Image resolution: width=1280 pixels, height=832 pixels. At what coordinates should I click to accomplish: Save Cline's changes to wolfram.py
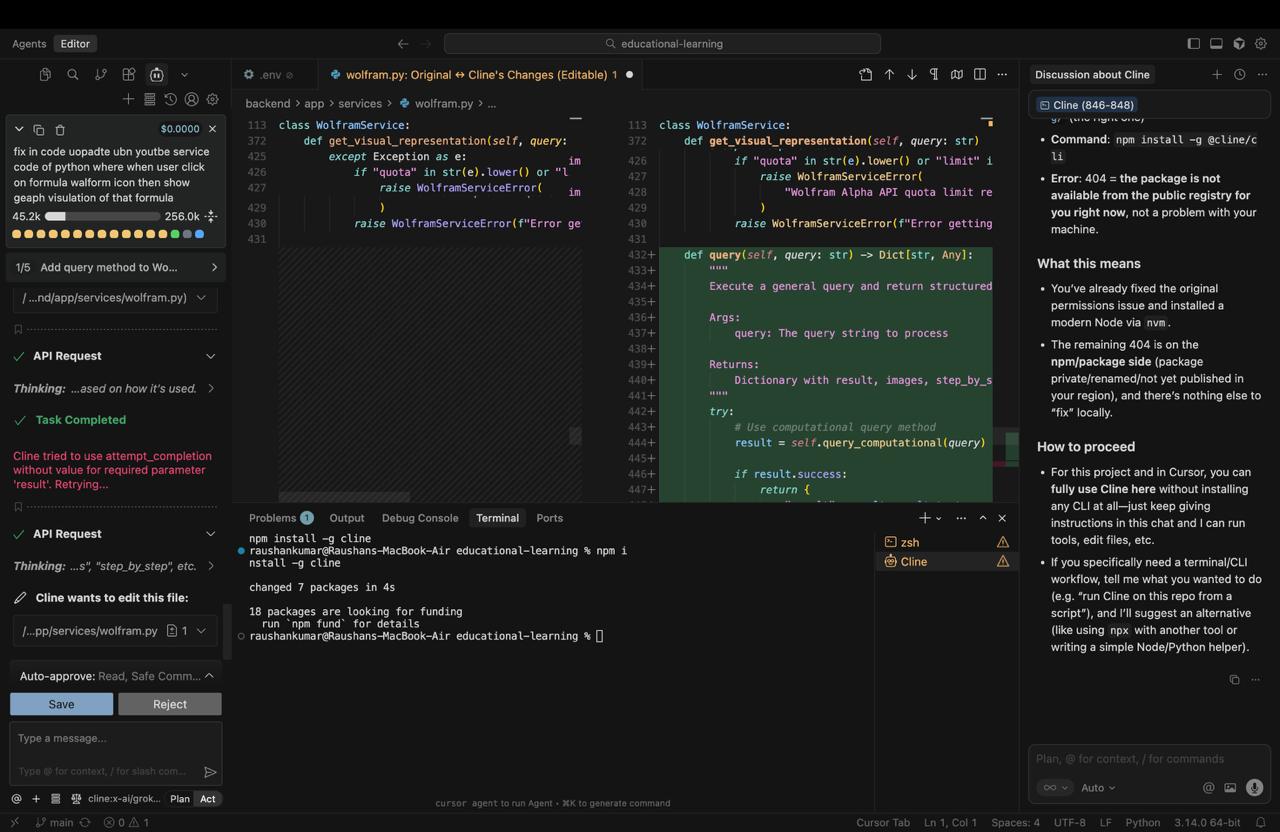tap(61, 704)
